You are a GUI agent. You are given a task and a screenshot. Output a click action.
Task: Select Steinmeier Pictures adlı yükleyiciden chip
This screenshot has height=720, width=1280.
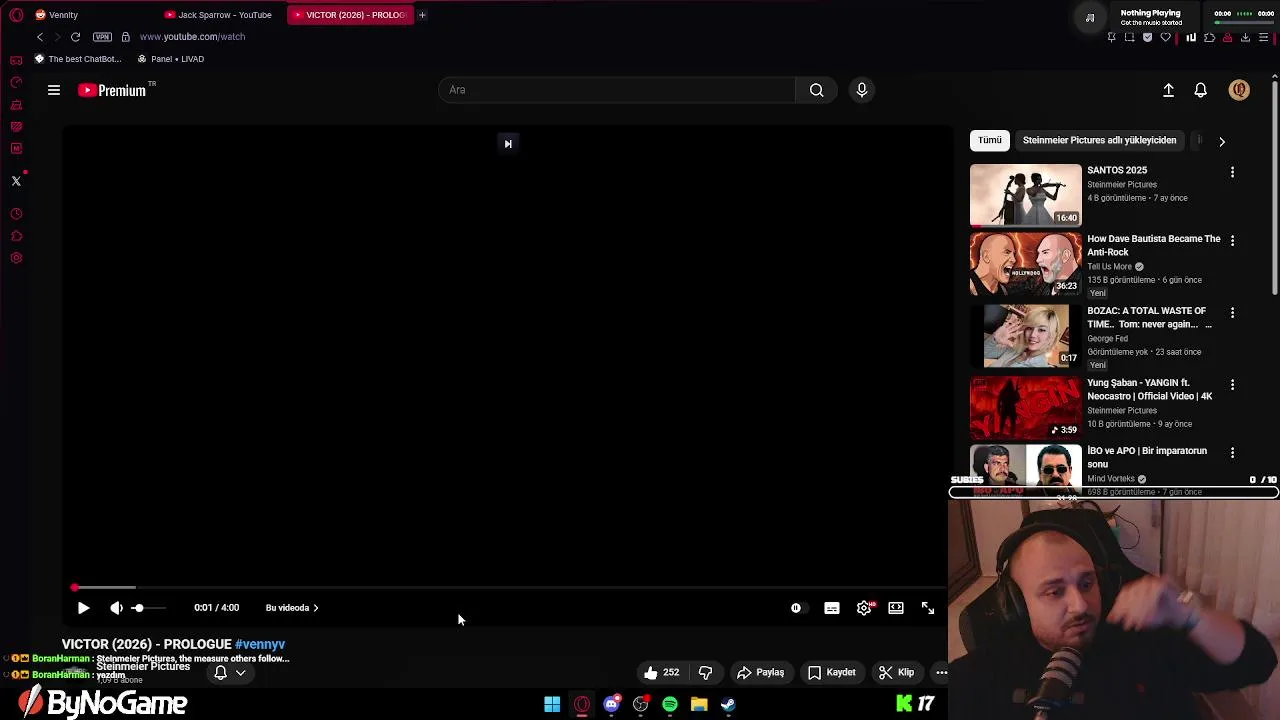[1099, 141]
